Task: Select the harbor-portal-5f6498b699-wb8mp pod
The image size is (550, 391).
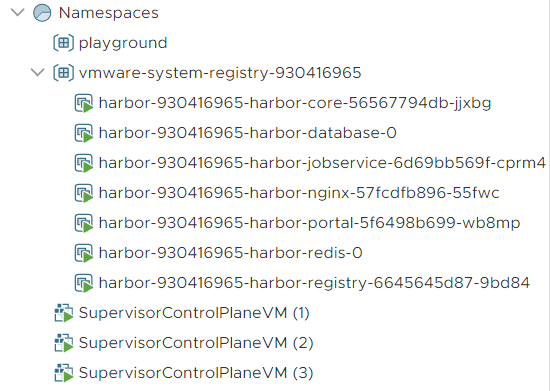Action: (309, 223)
